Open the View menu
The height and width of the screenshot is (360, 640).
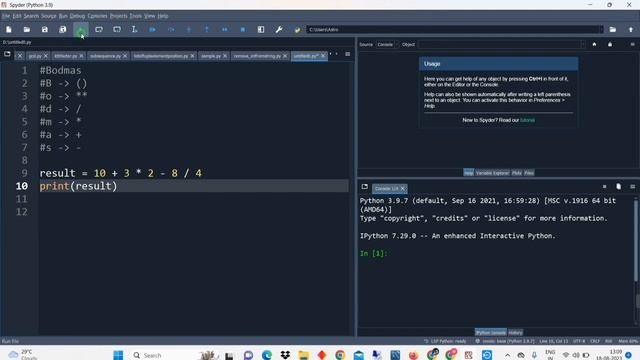[150, 16]
